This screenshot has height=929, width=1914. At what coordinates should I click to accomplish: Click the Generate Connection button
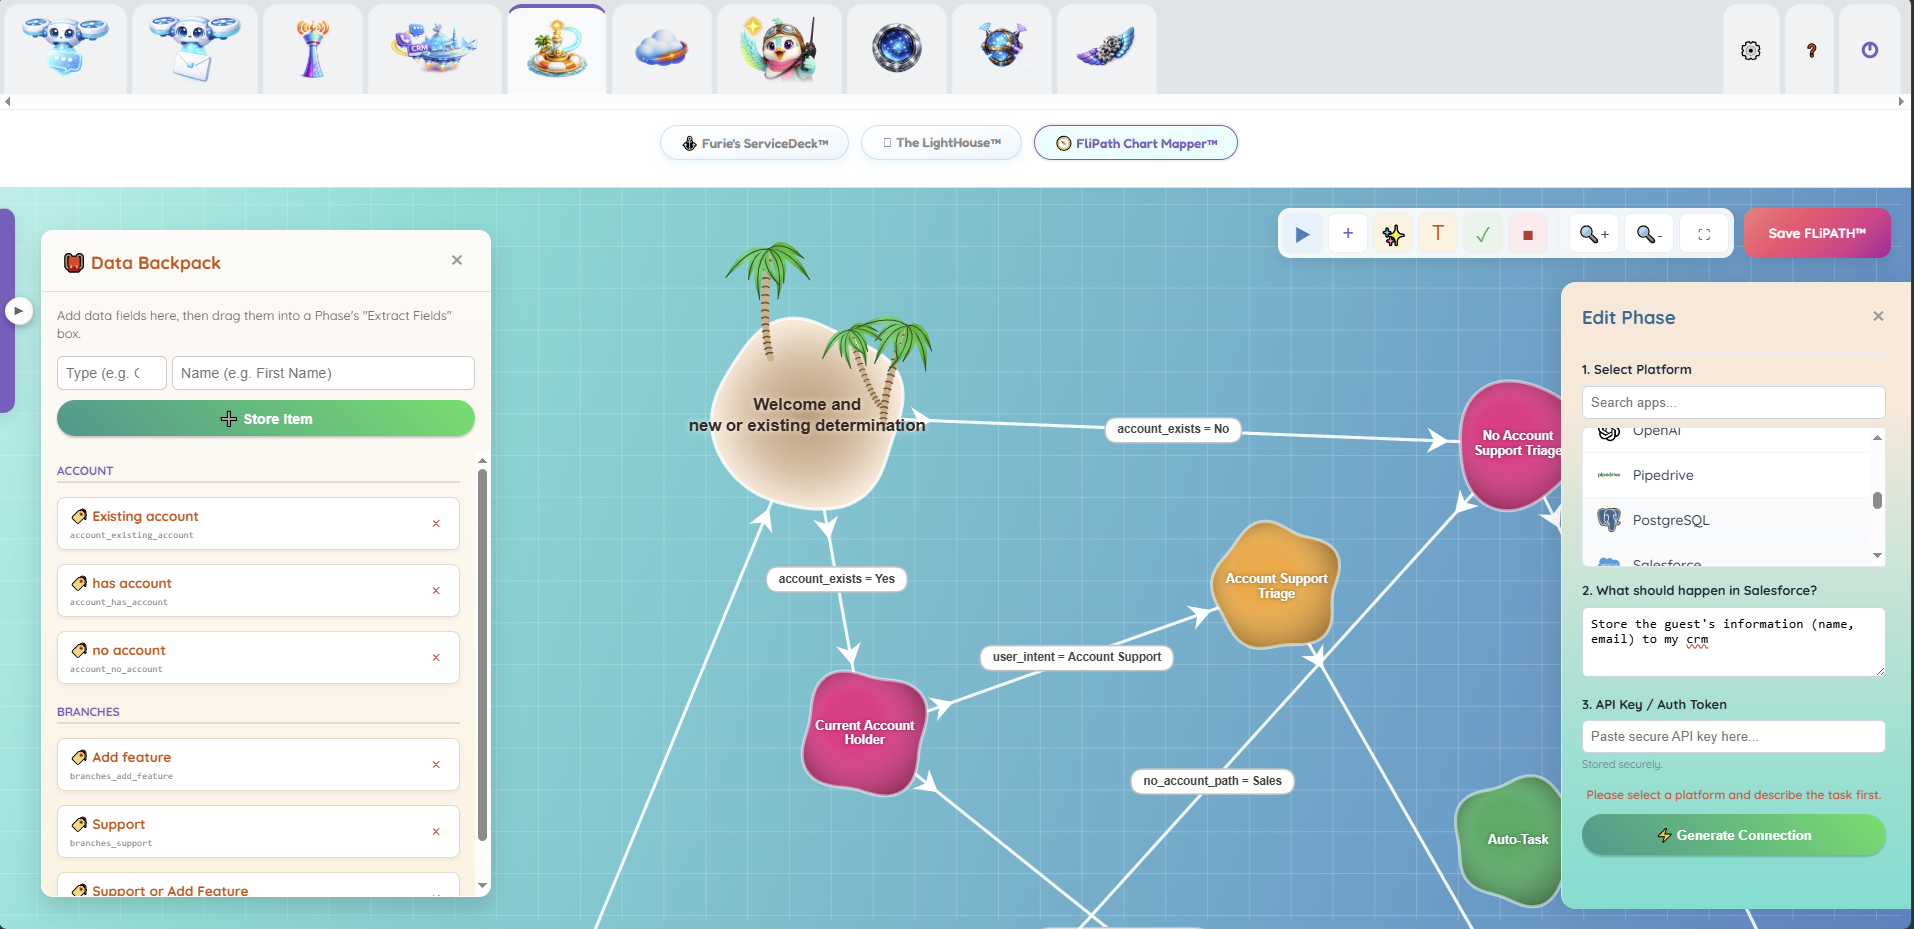[1733, 835]
